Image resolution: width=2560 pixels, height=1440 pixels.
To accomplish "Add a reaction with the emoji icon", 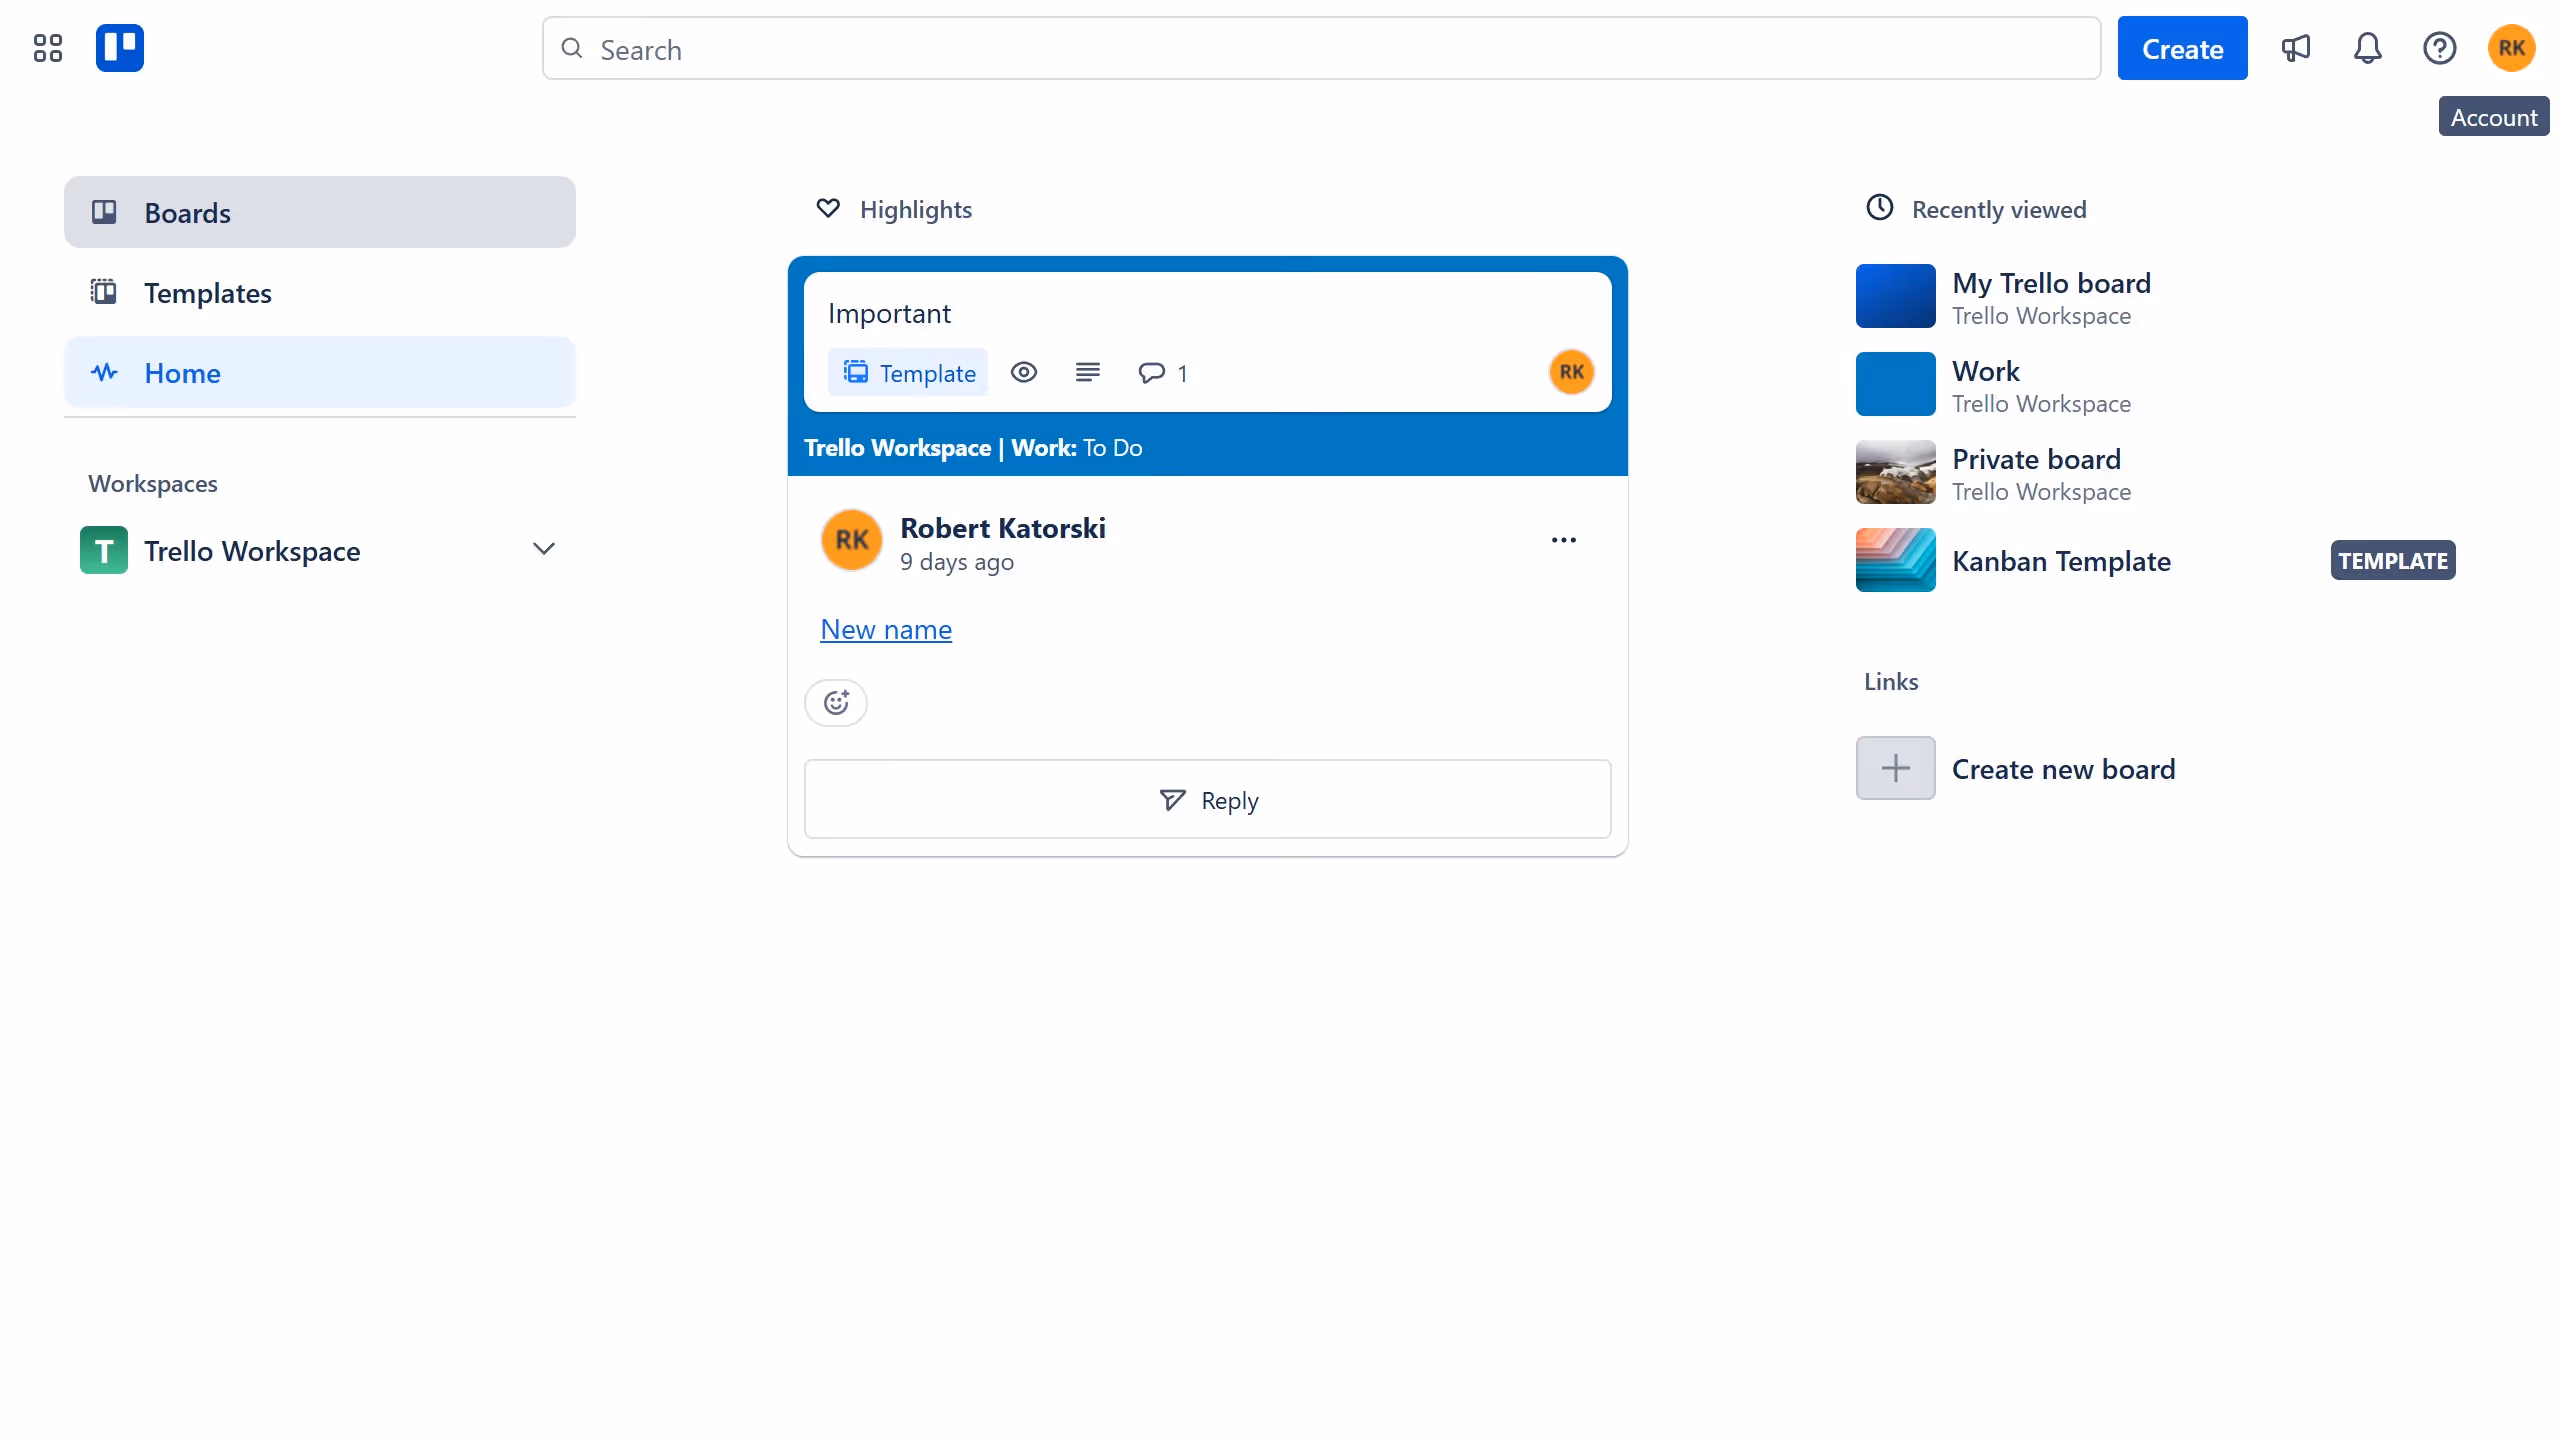I will point(836,703).
